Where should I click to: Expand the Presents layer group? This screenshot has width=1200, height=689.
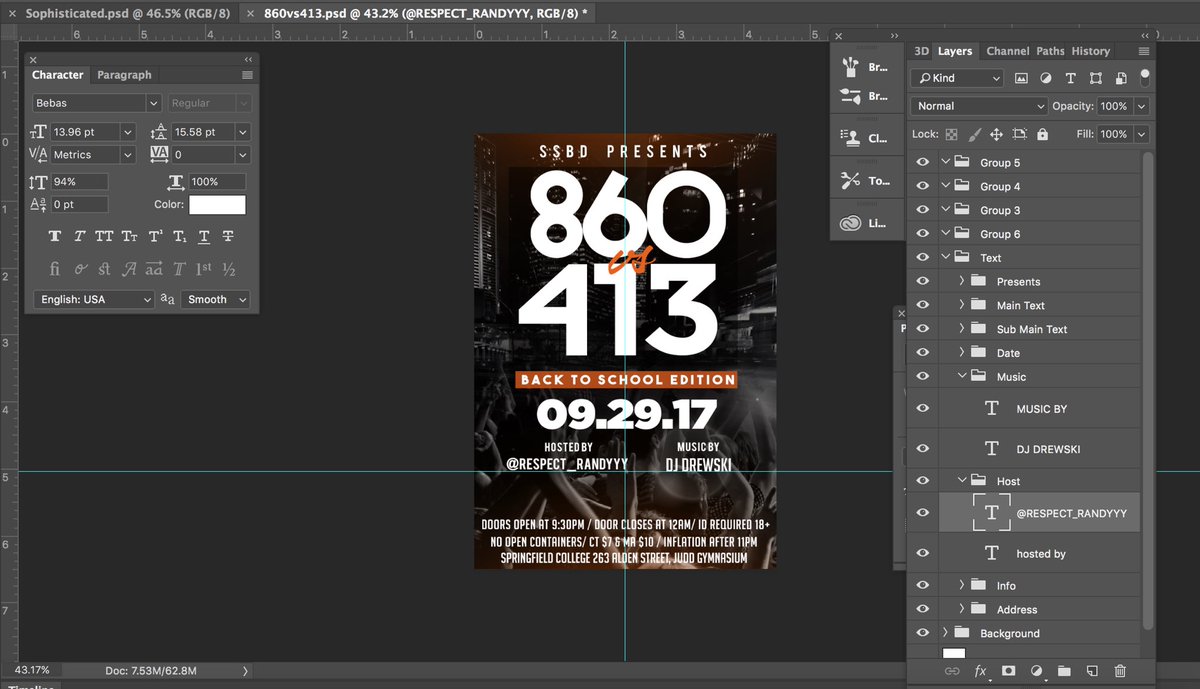click(x=962, y=281)
